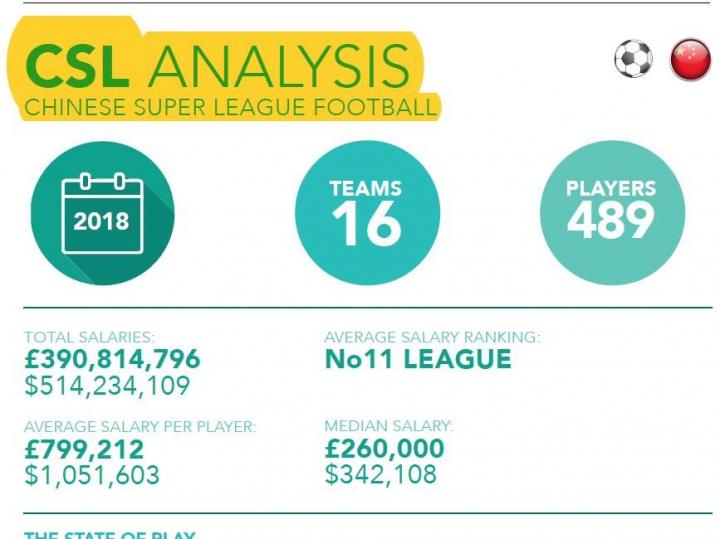Select the No11 League ranking text

point(418,360)
